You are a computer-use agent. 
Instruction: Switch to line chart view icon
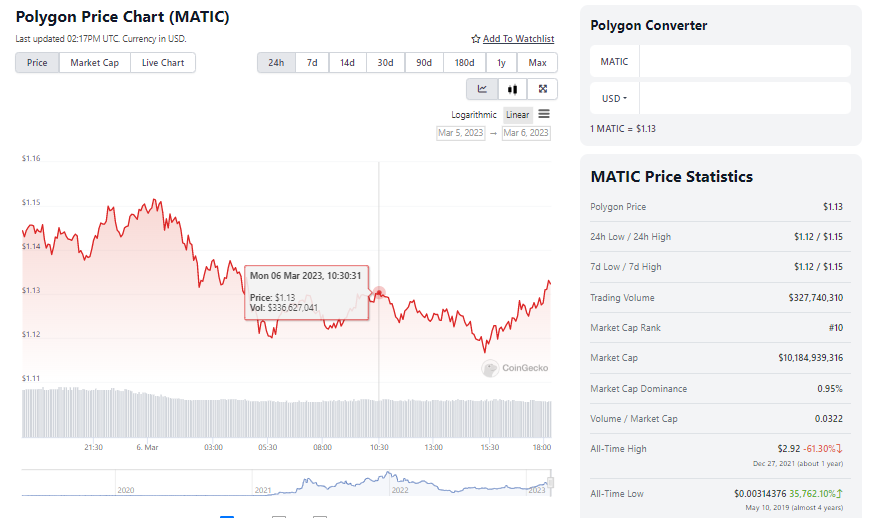[482, 89]
